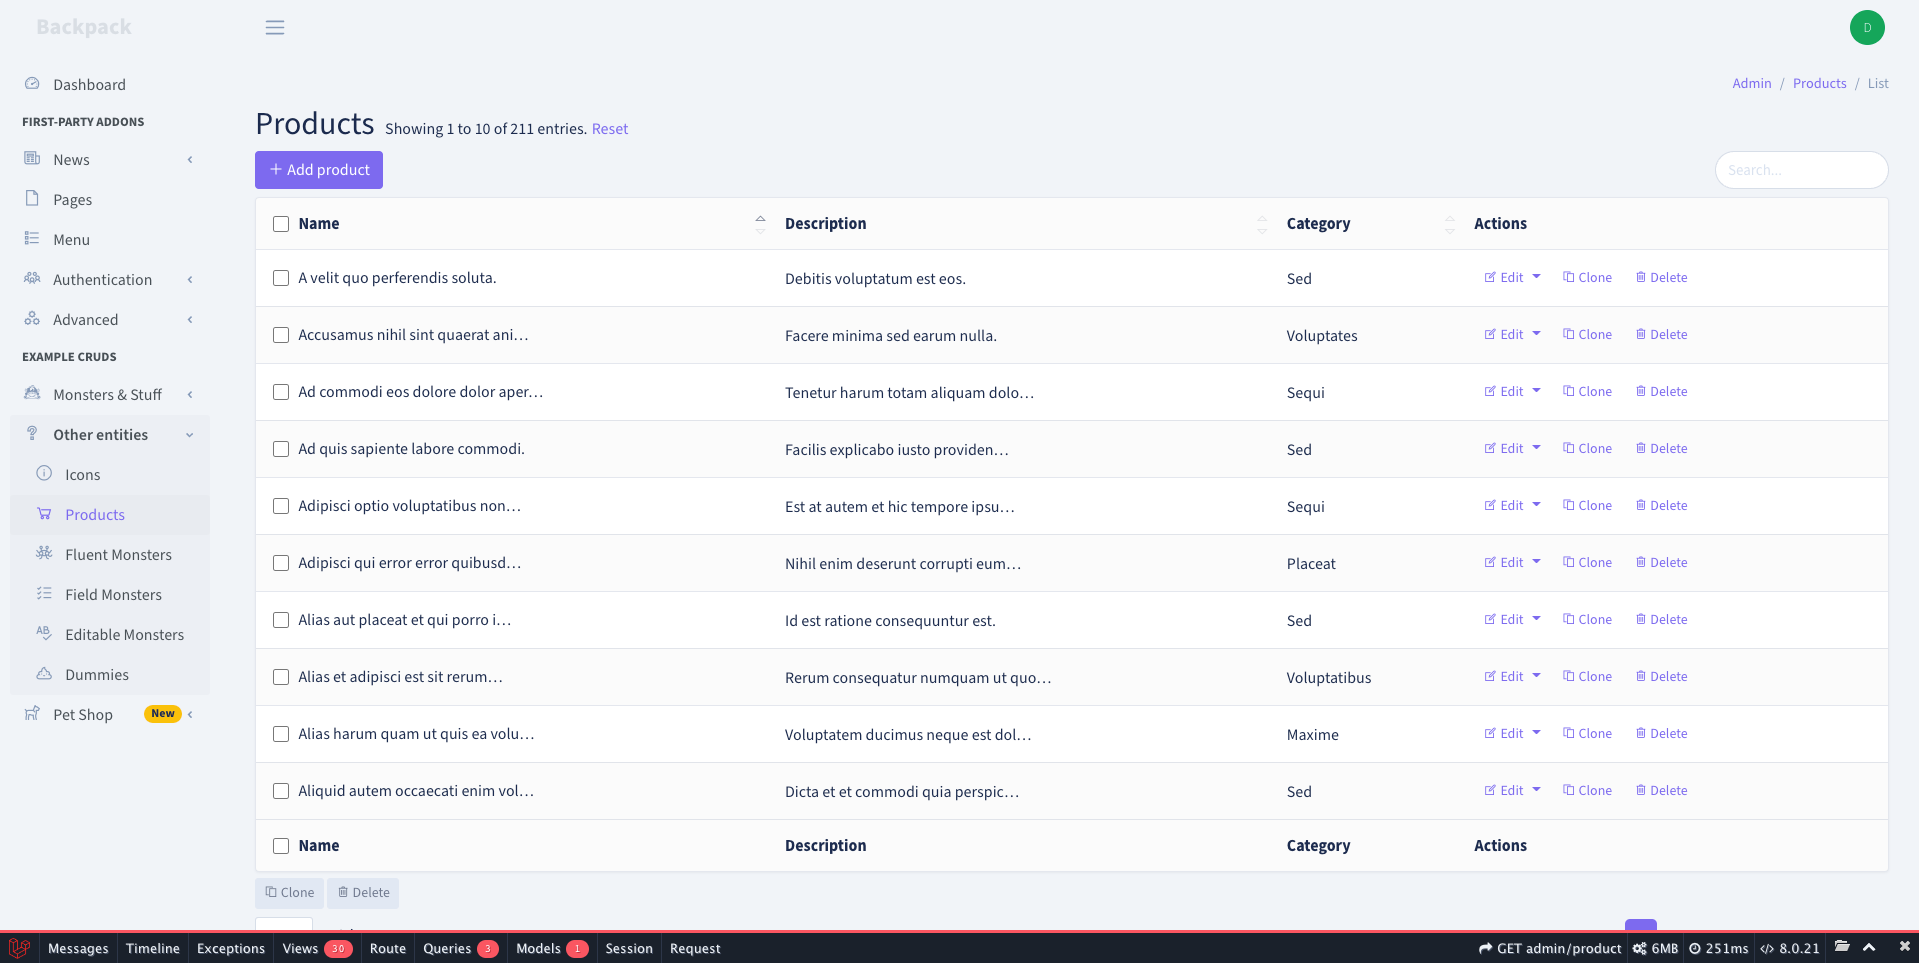Sort table by Name column arrows
The image size is (1919, 963).
tap(760, 224)
